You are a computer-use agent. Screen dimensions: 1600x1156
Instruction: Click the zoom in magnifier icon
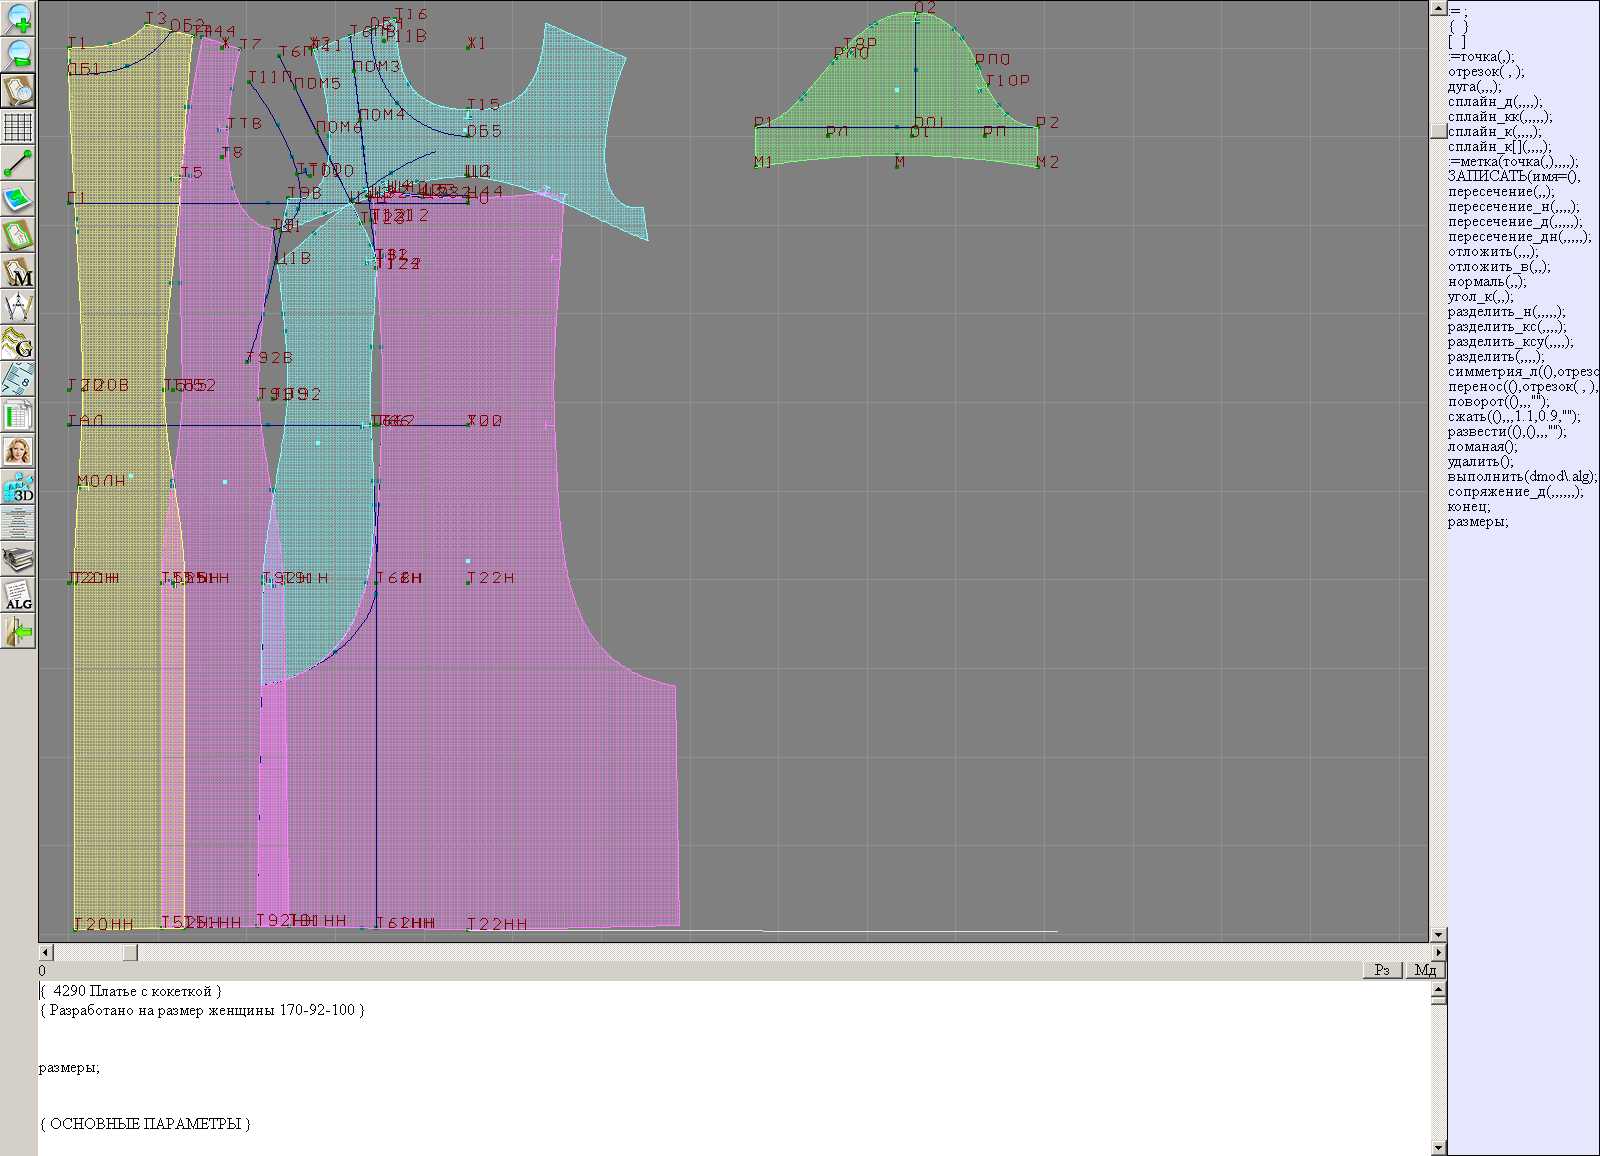pos(18,19)
